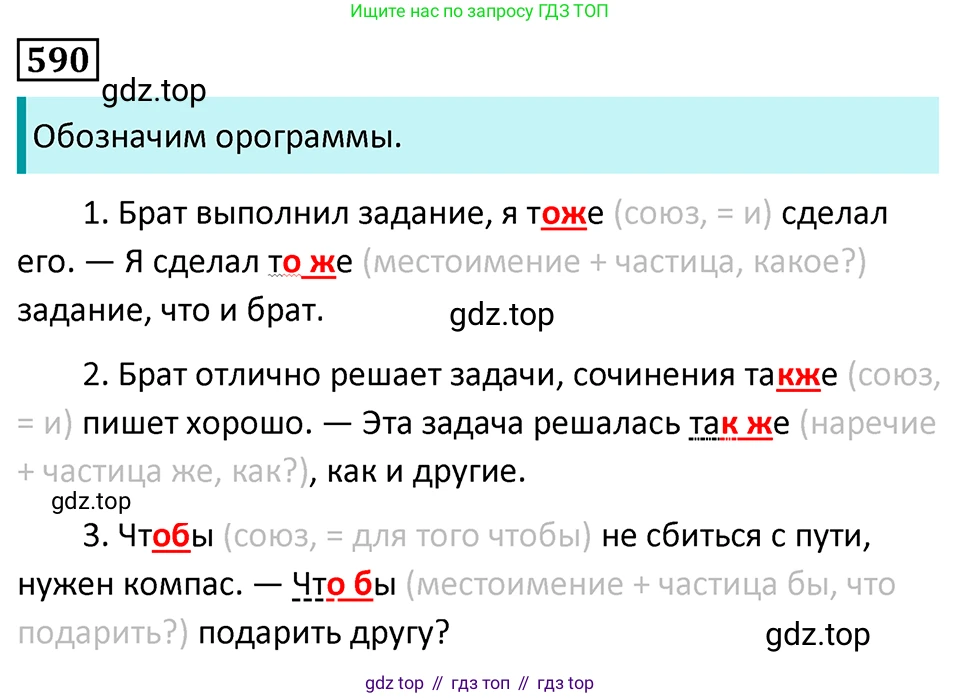Select the gray note '(союз, = для того чтобы)'
This screenshot has width=960, height=698.
(409, 537)
